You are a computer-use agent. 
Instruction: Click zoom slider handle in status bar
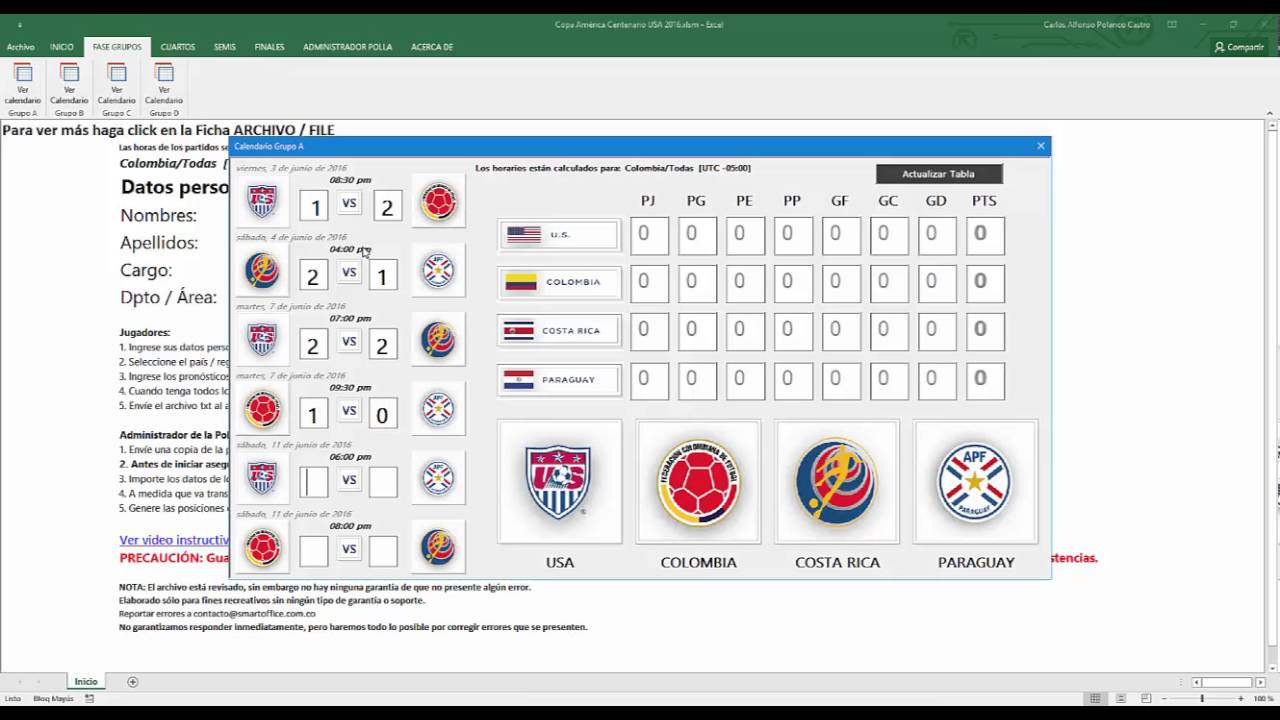point(1202,698)
